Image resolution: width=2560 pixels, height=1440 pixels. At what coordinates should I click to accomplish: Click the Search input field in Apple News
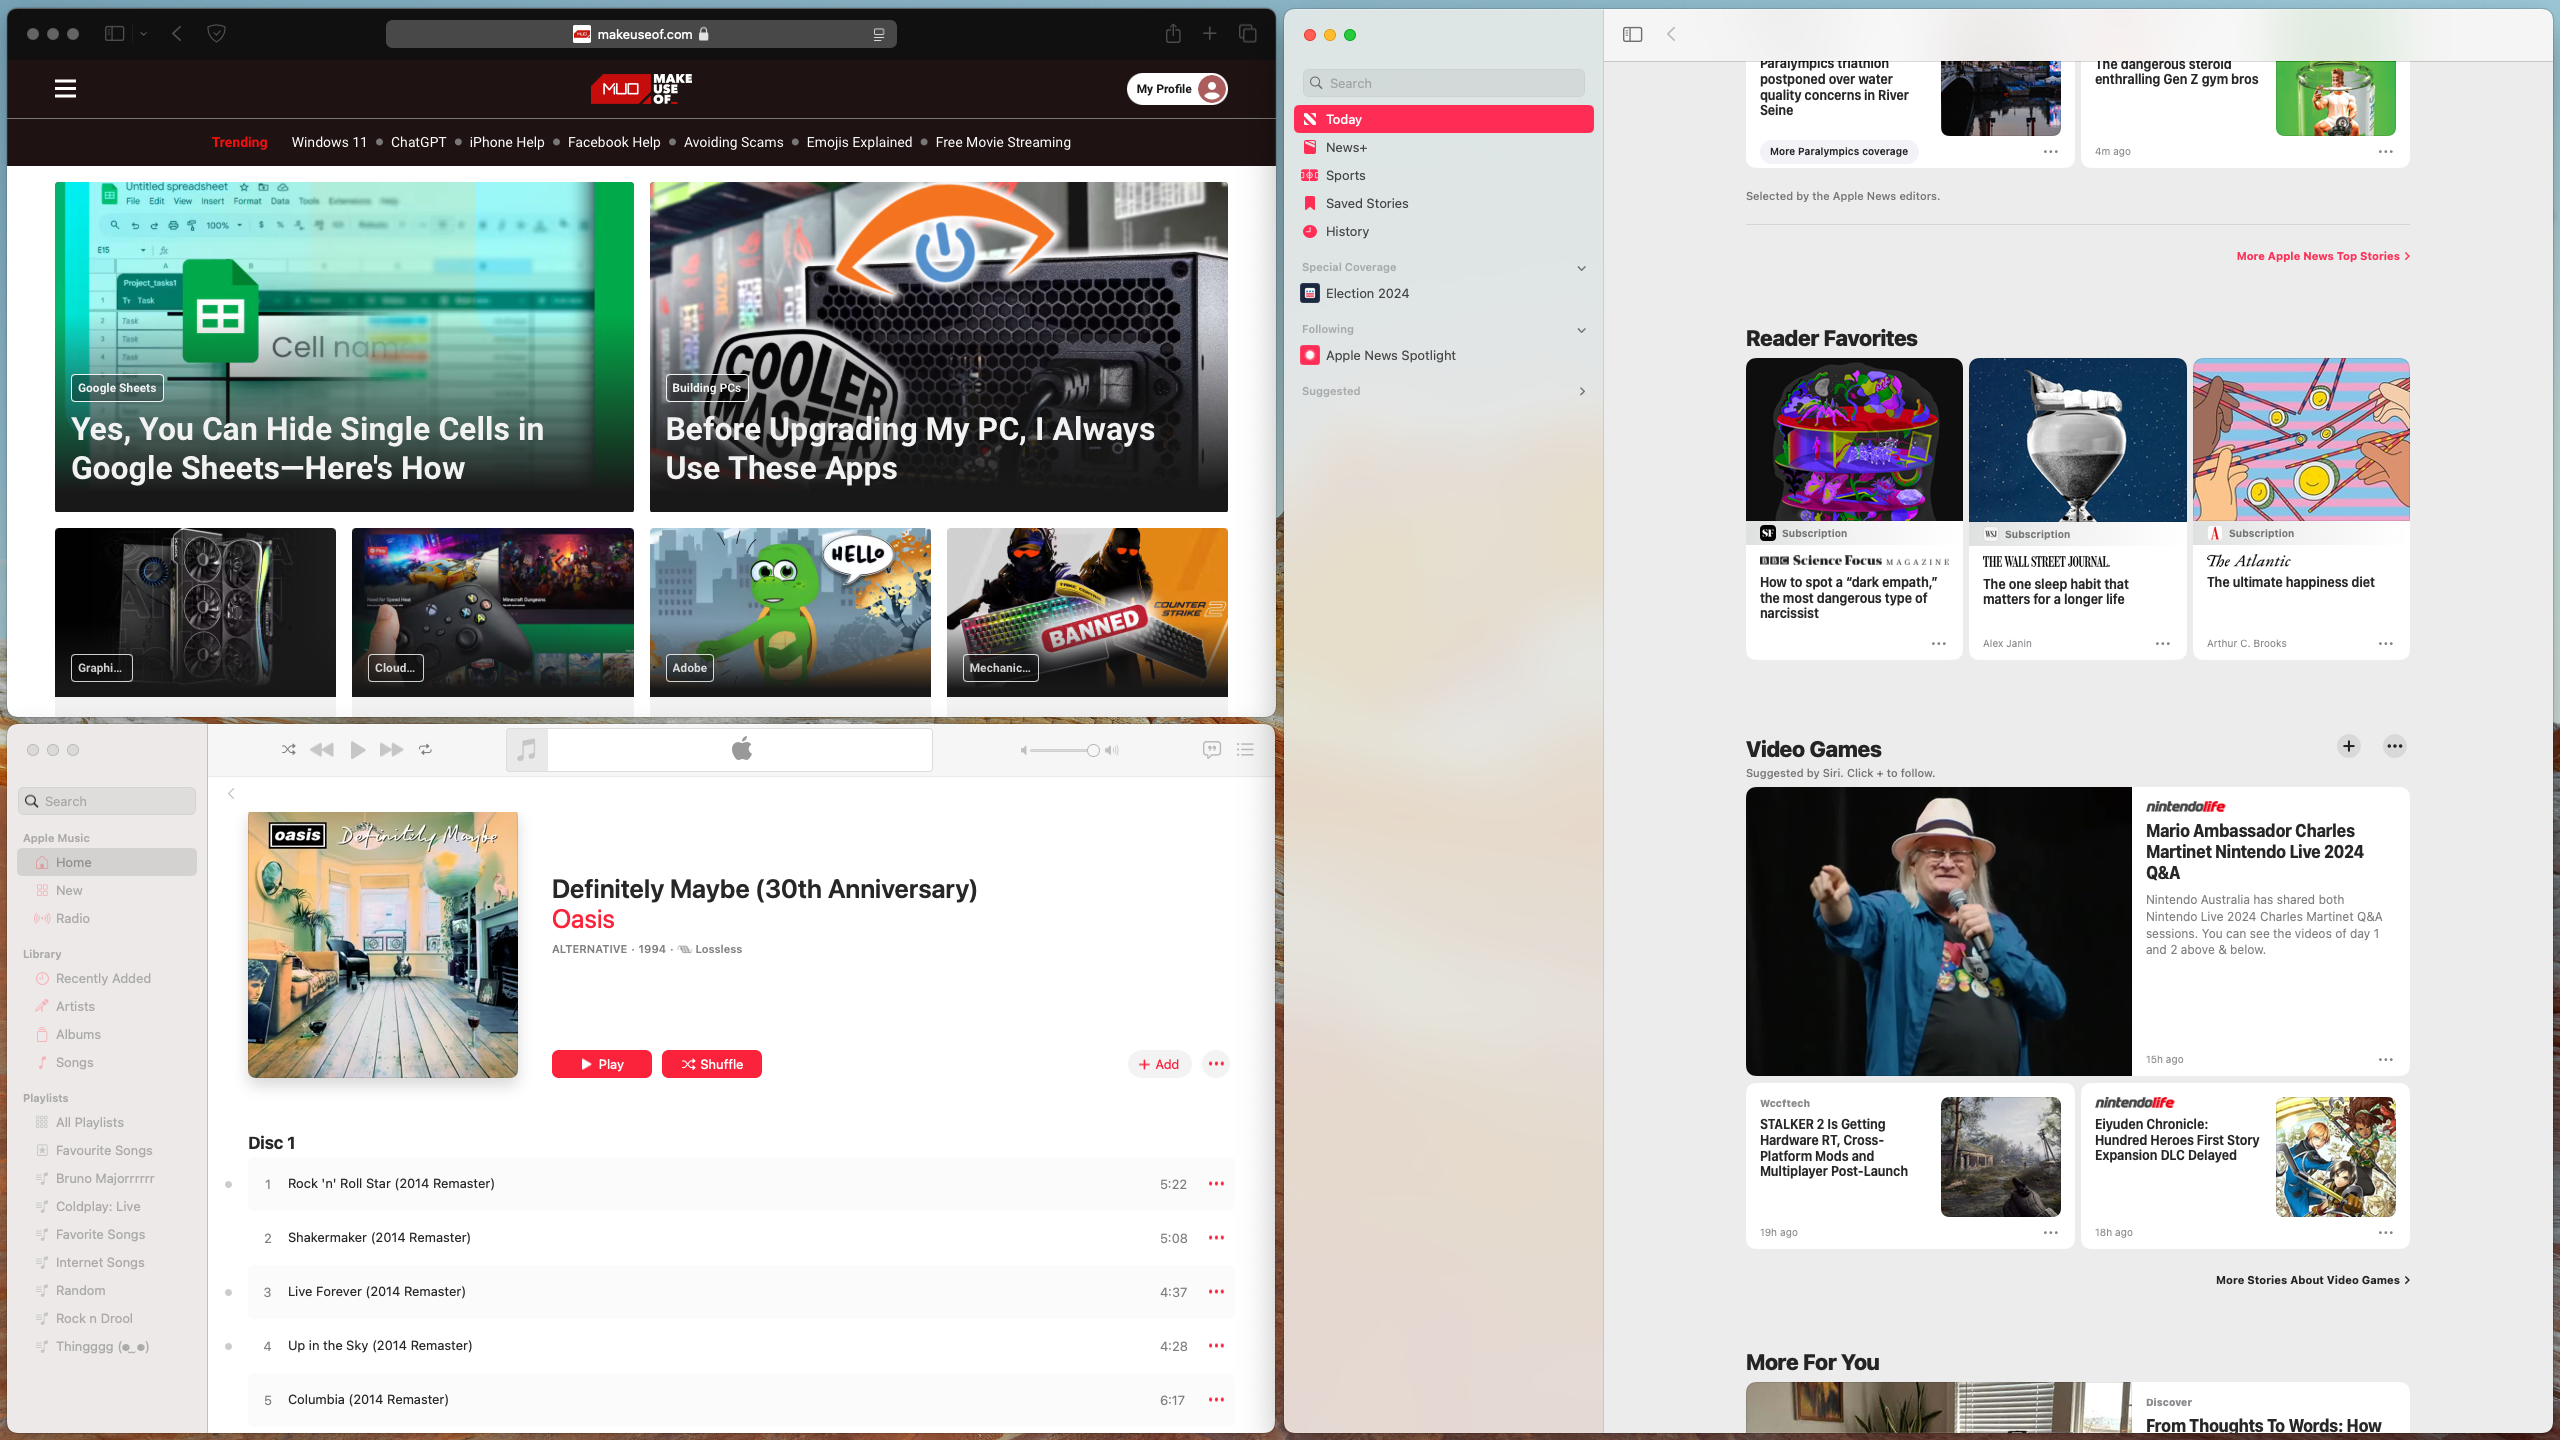click(x=1442, y=83)
